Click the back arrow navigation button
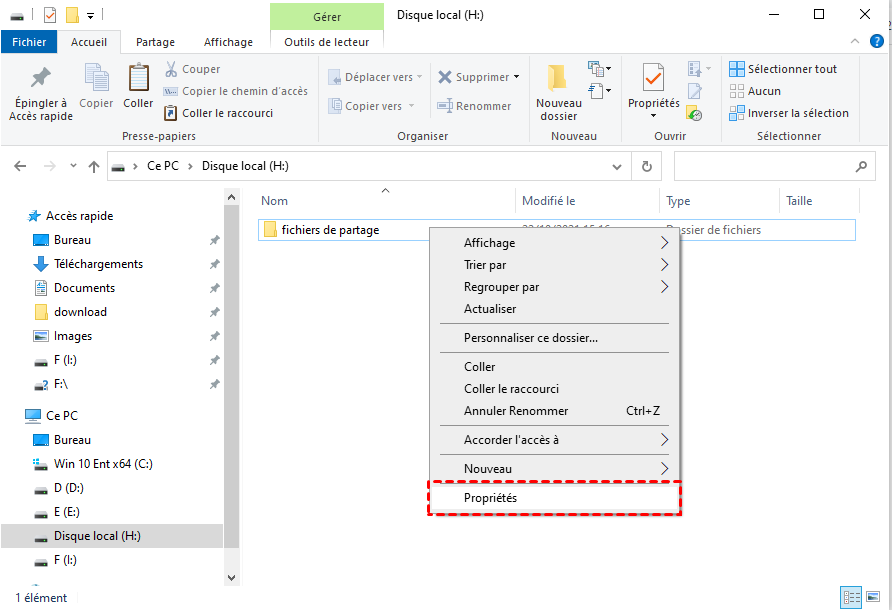Screen dimensions: 892x610 point(20,167)
